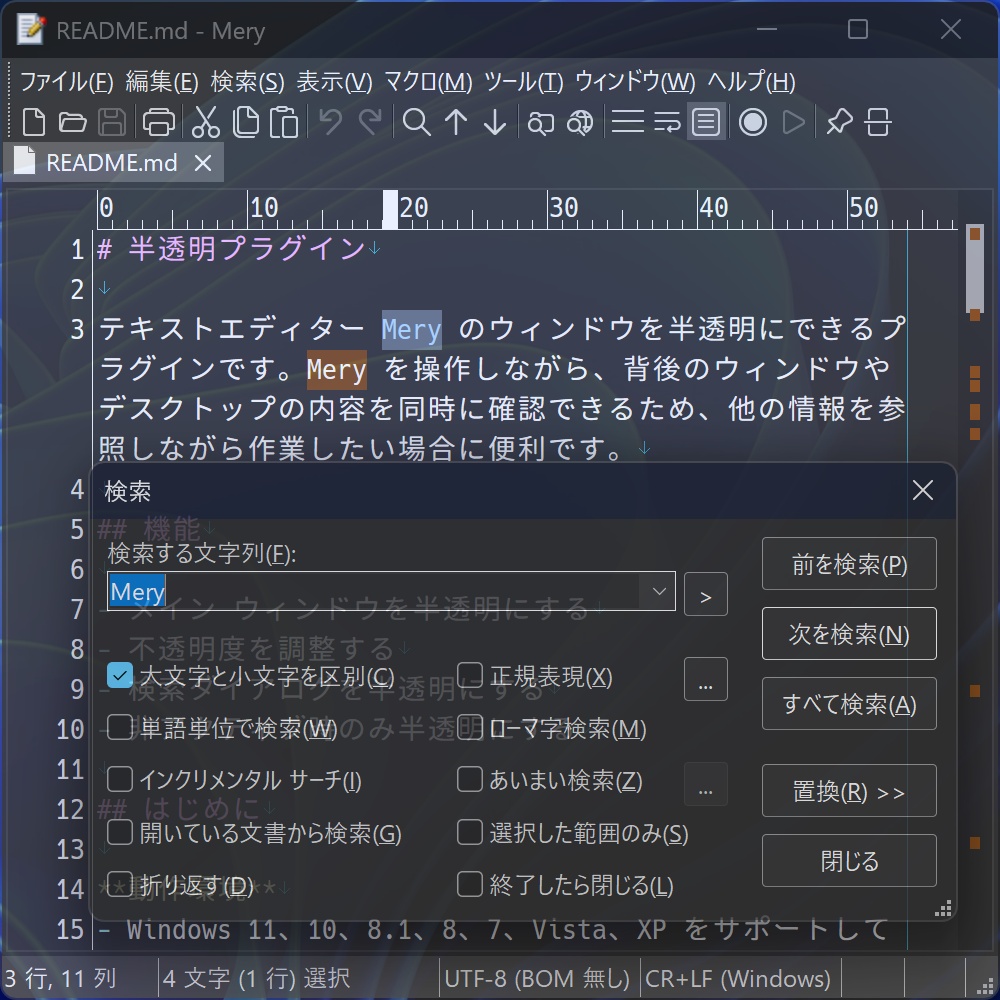1000x1000 pixels.
Task: Close the 検索 dialog with its X
Action: coord(923,490)
